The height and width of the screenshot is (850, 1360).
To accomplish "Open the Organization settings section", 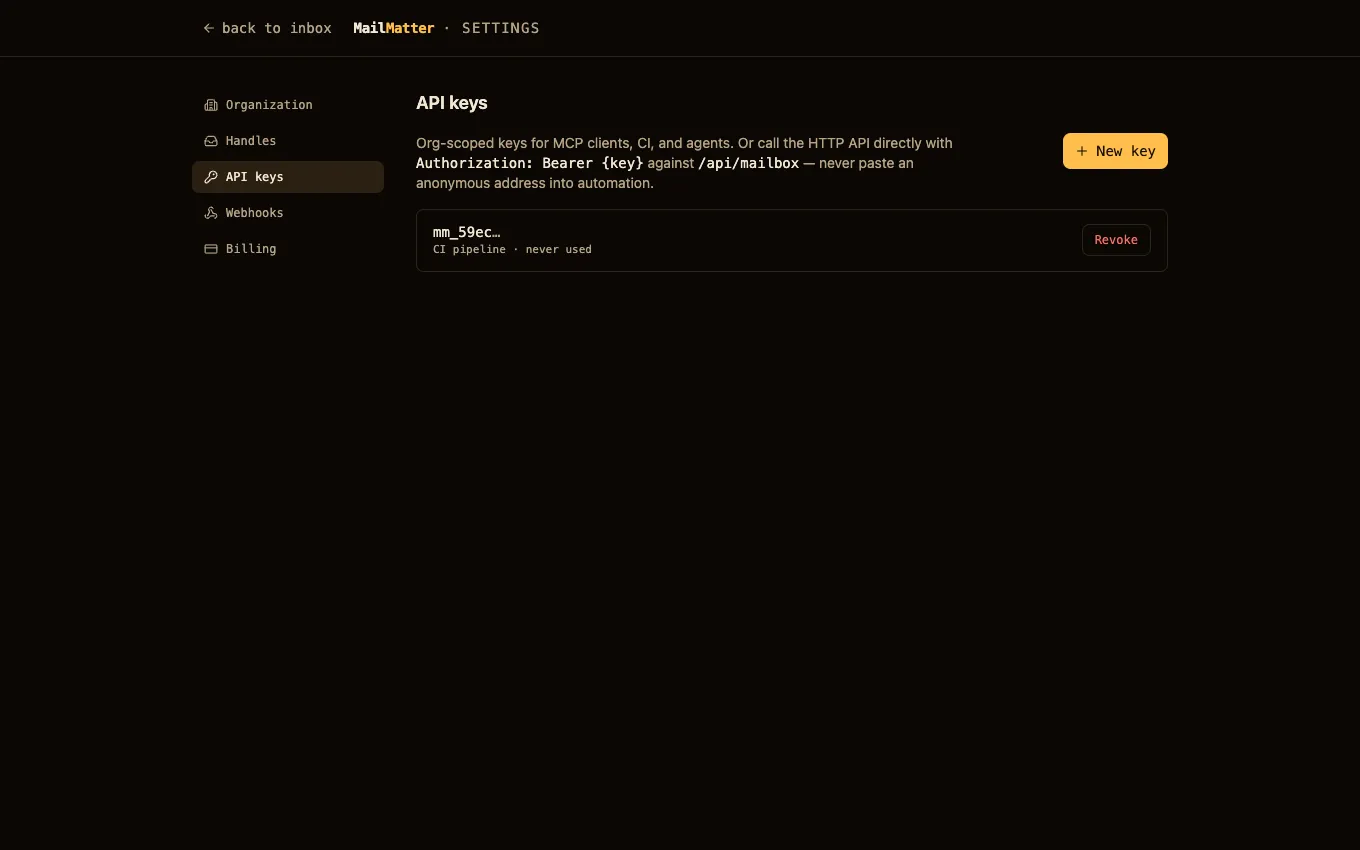I will tap(288, 105).
